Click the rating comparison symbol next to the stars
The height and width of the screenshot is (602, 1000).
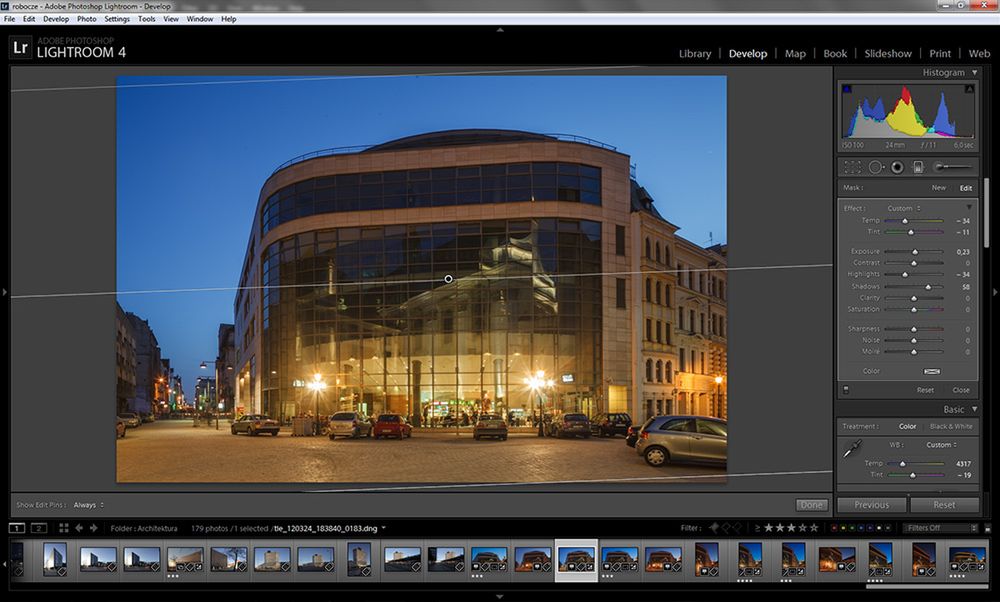click(x=758, y=528)
